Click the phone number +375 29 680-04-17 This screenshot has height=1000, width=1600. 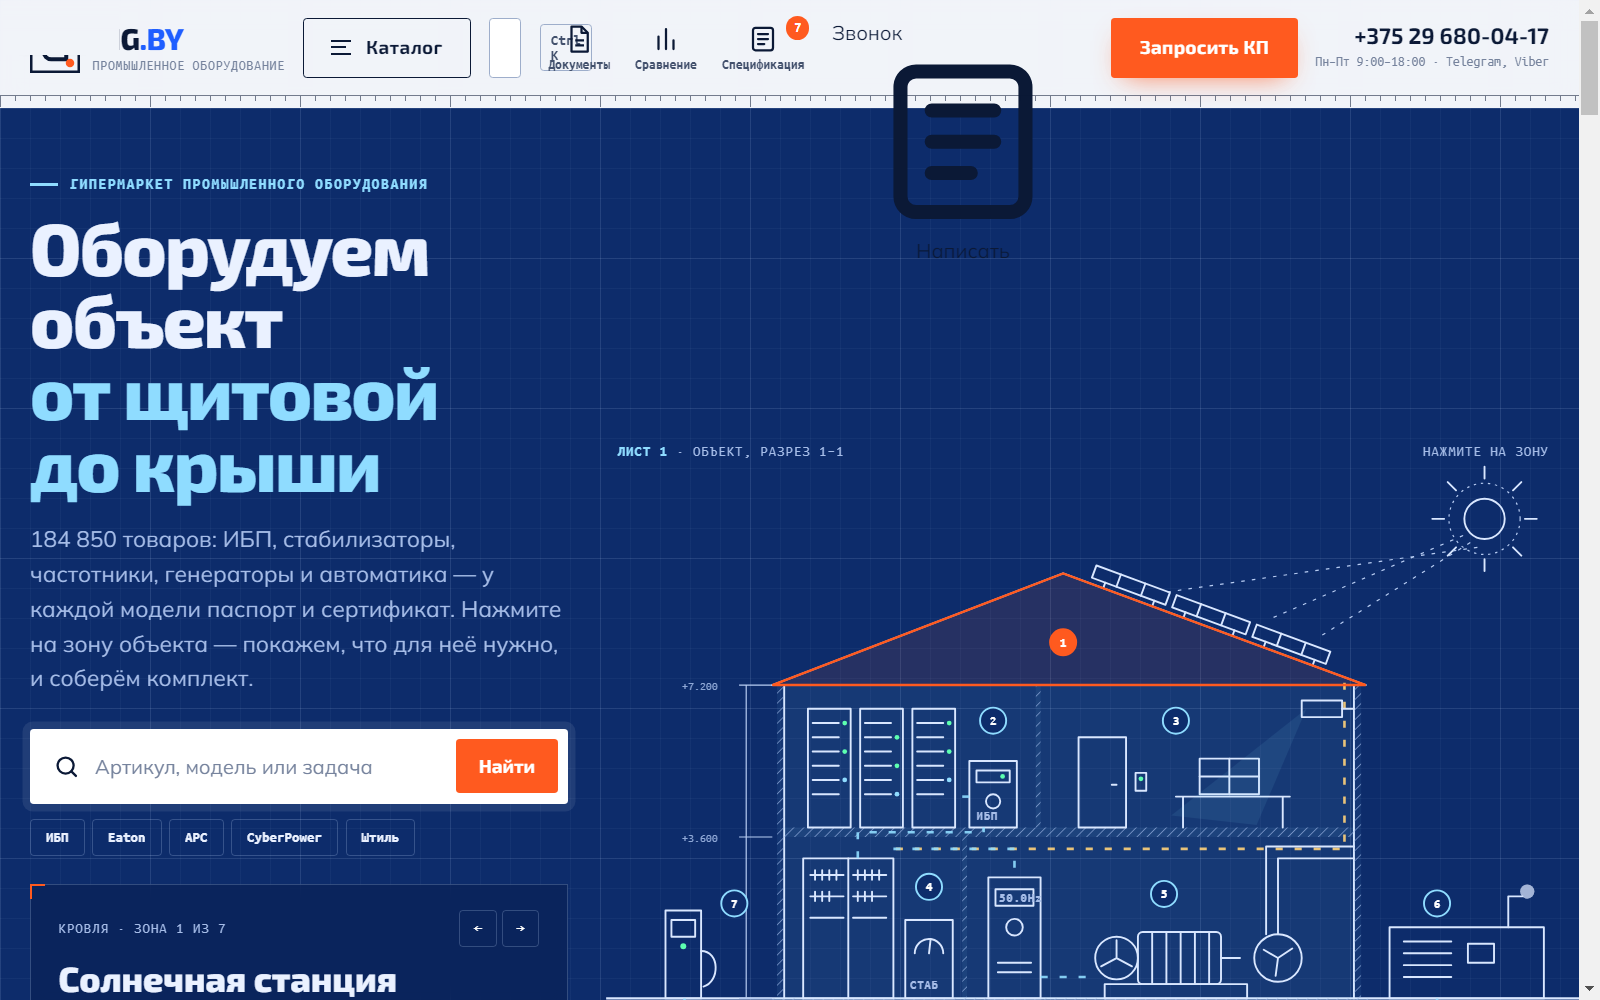point(1451,37)
